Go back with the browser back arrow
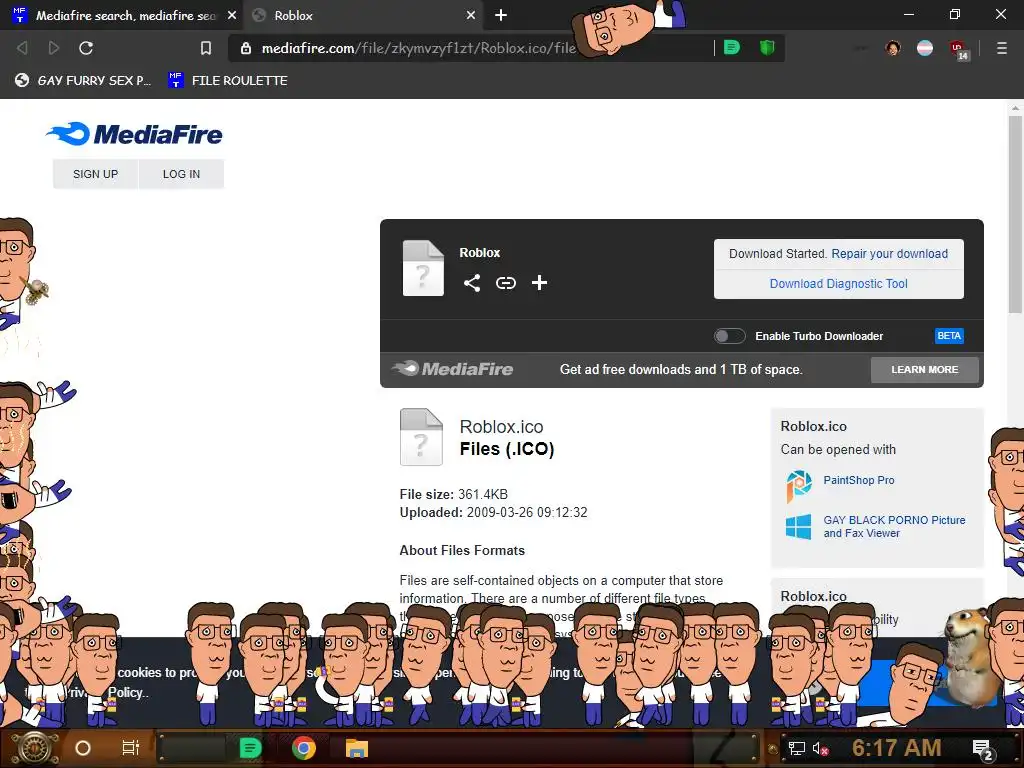The height and width of the screenshot is (768, 1024). coord(22,48)
